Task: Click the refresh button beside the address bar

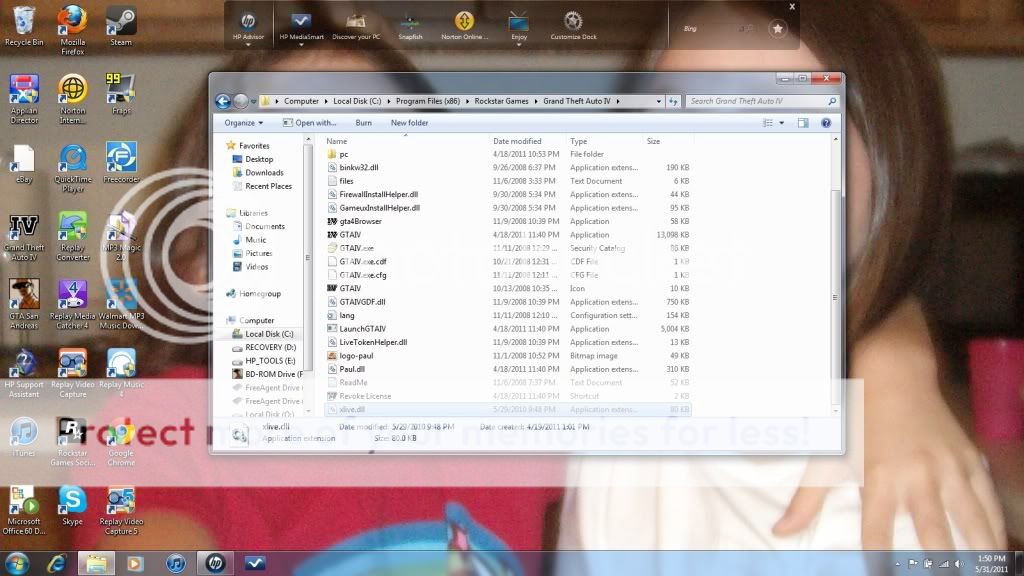Action: coord(673,101)
